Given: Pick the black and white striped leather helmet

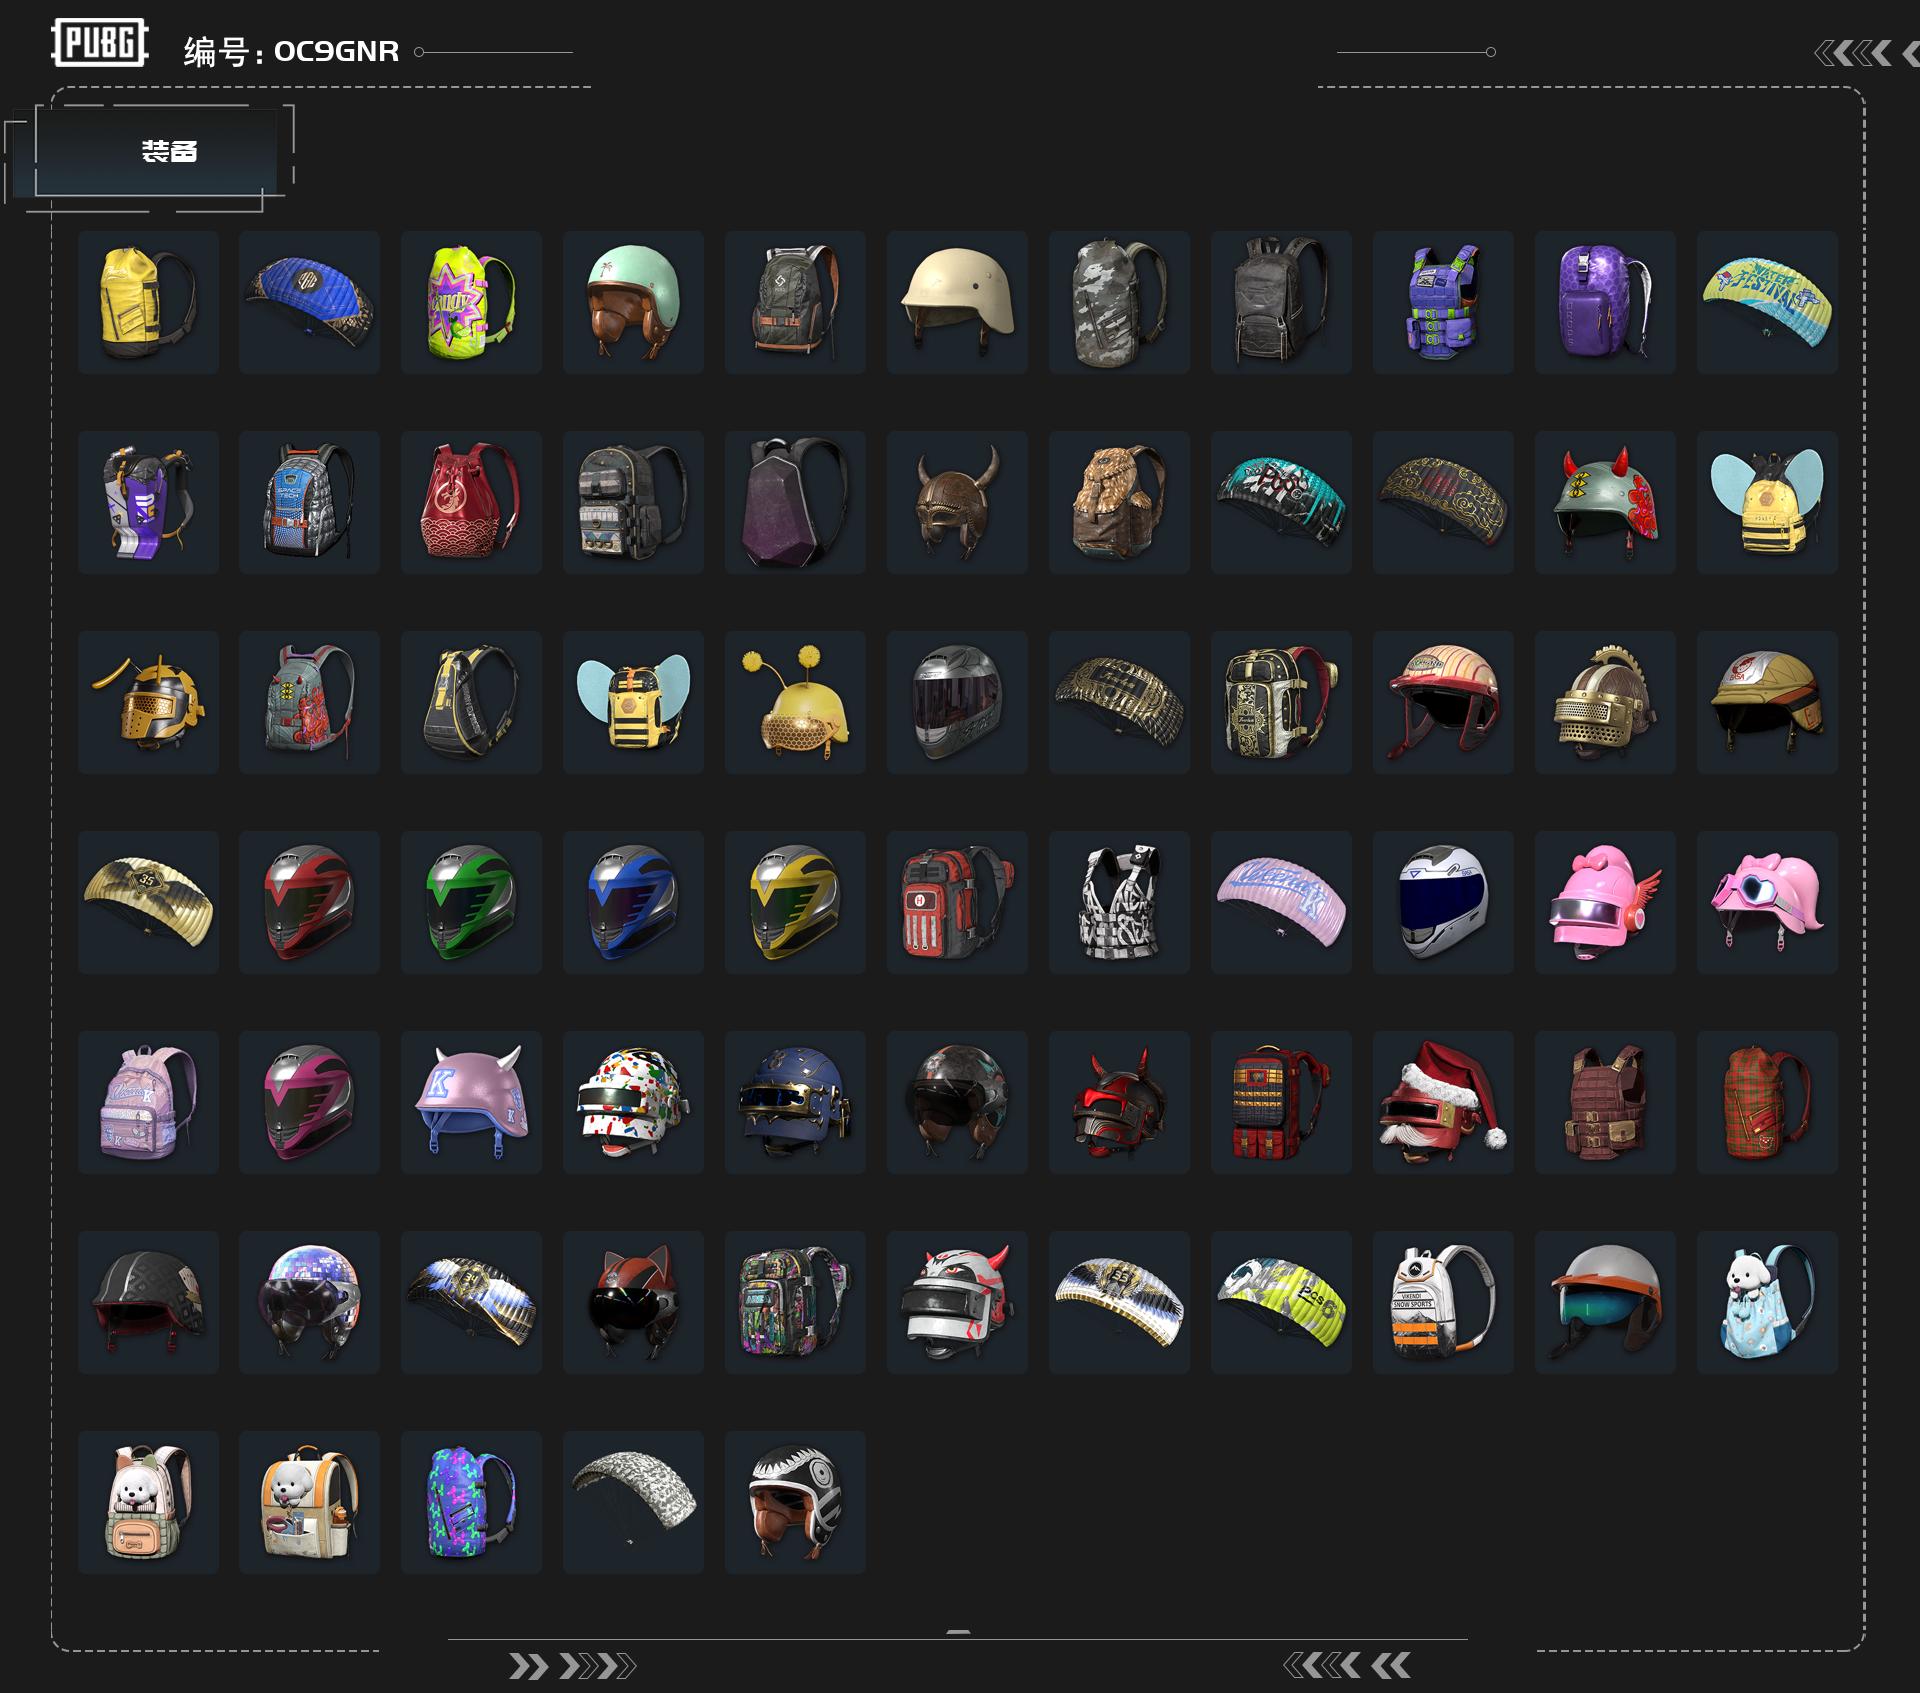Looking at the screenshot, I should click(795, 1502).
